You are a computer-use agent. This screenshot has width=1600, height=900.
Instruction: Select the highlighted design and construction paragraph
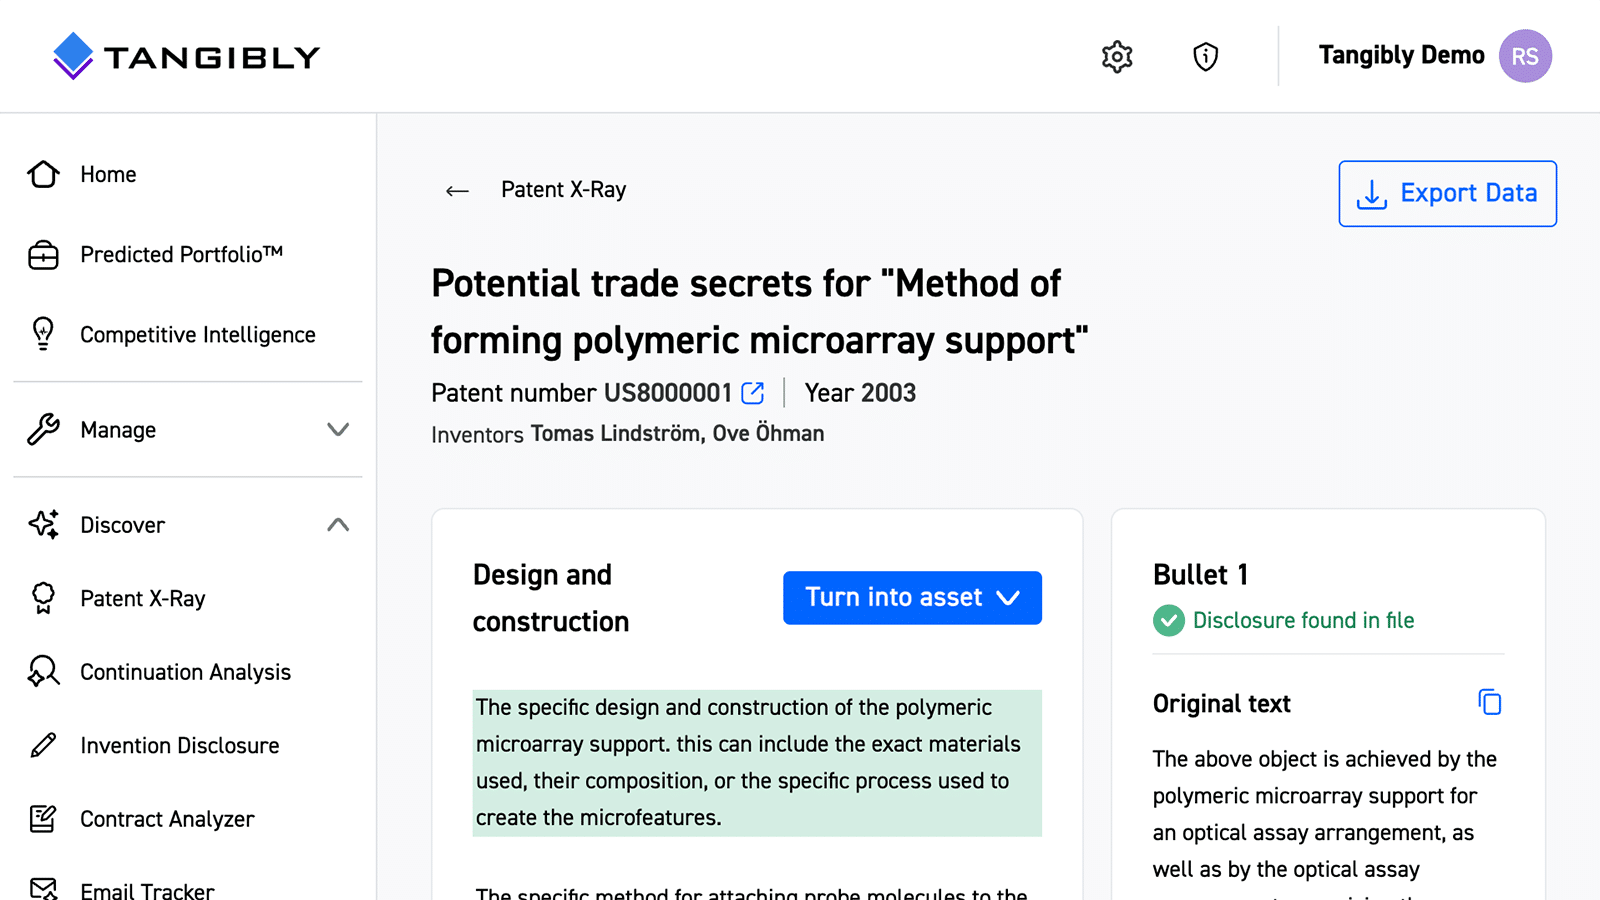coord(756,762)
